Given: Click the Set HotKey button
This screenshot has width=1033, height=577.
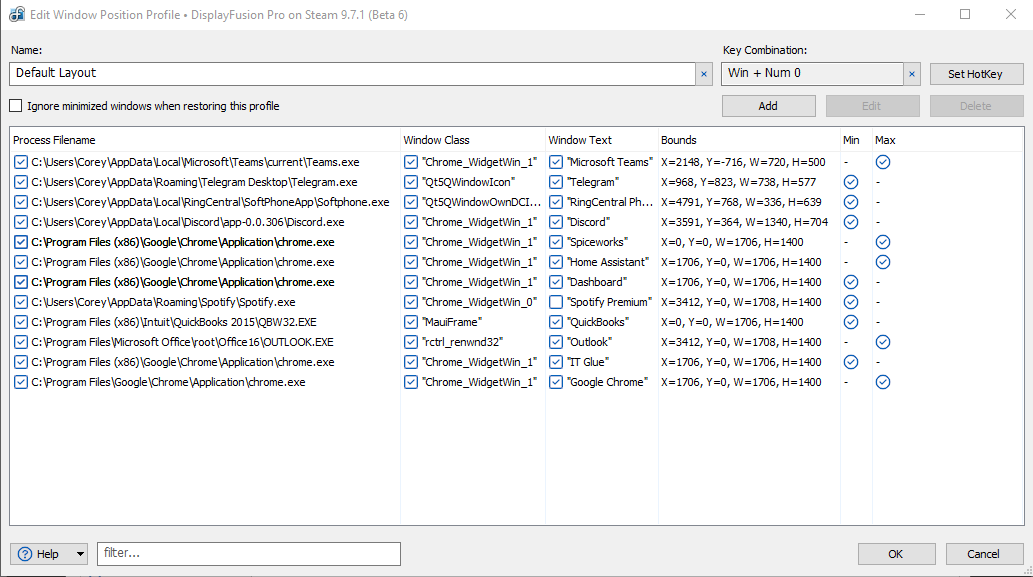Looking at the screenshot, I should point(976,74).
